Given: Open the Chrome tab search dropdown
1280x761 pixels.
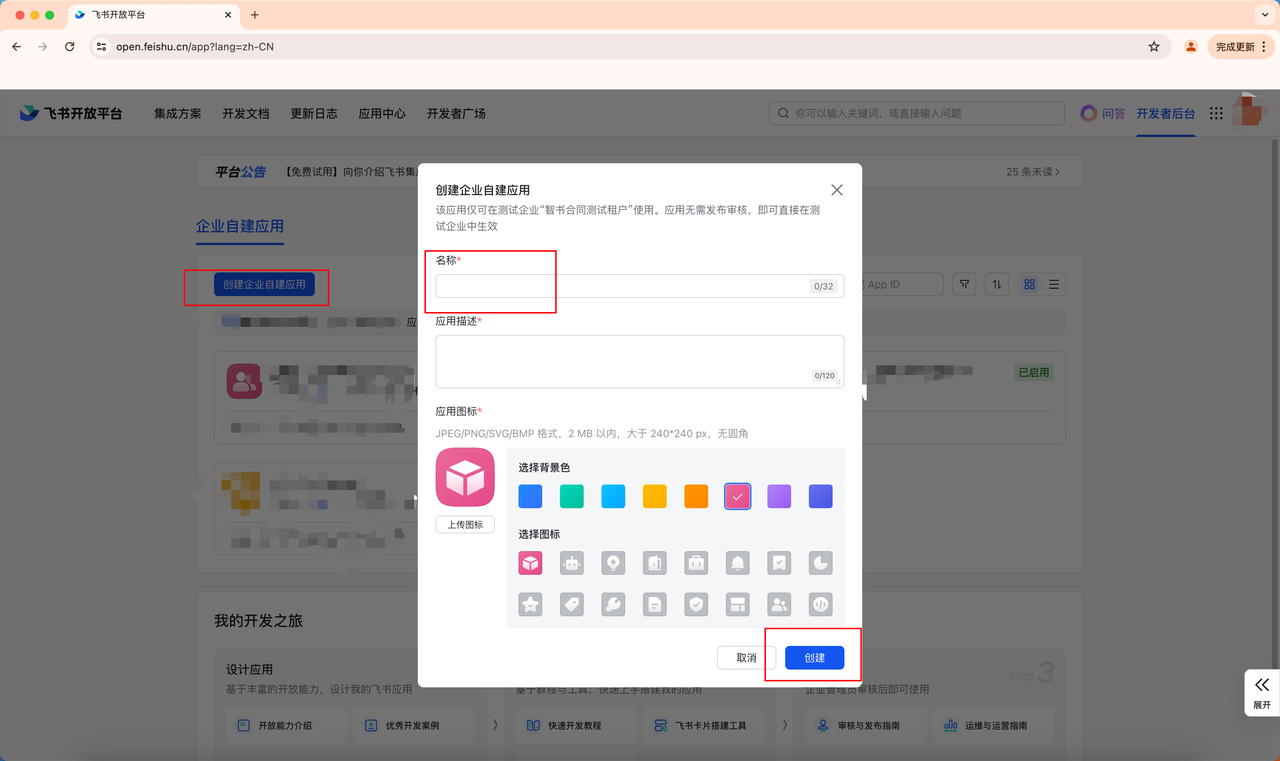Looking at the screenshot, I should click(1263, 15).
